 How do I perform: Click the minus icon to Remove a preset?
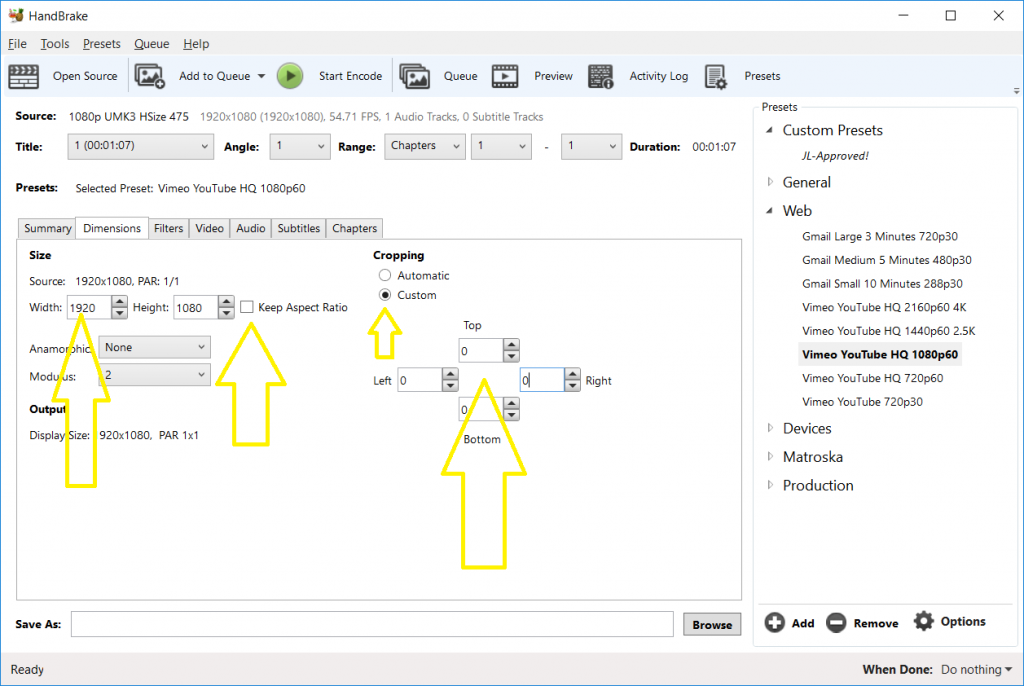point(836,623)
